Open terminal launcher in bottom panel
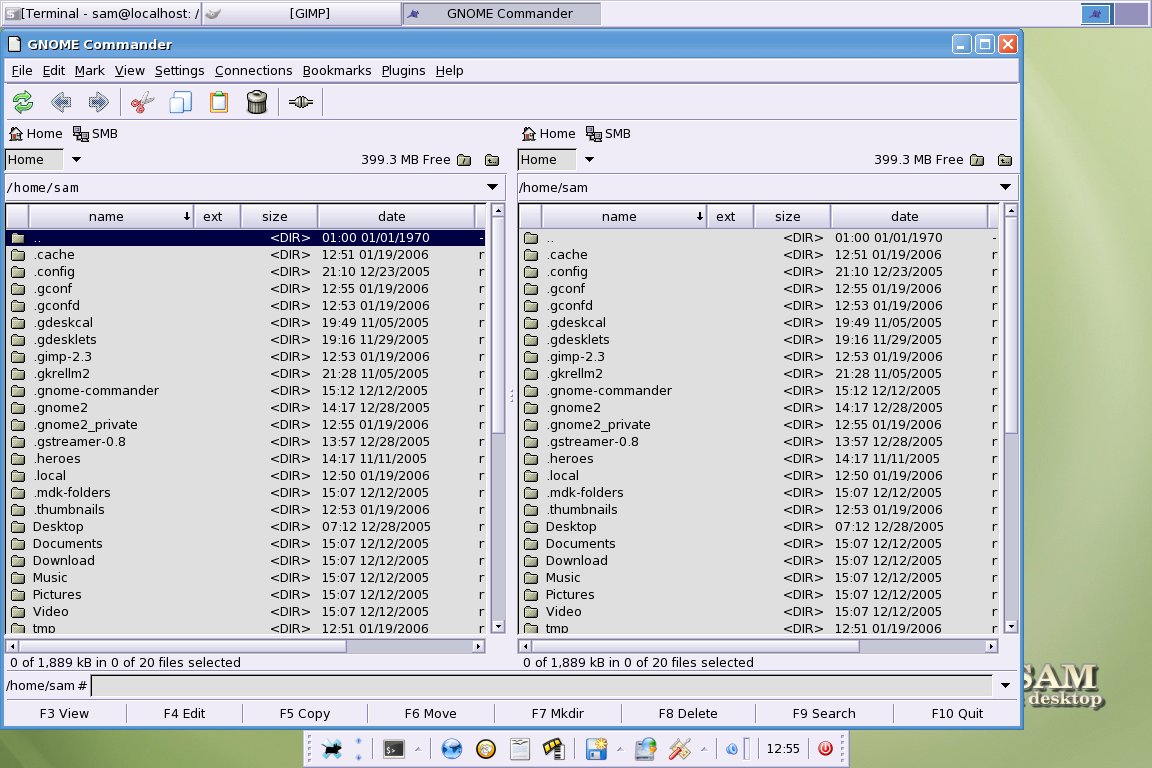1152x768 pixels. coord(394,749)
